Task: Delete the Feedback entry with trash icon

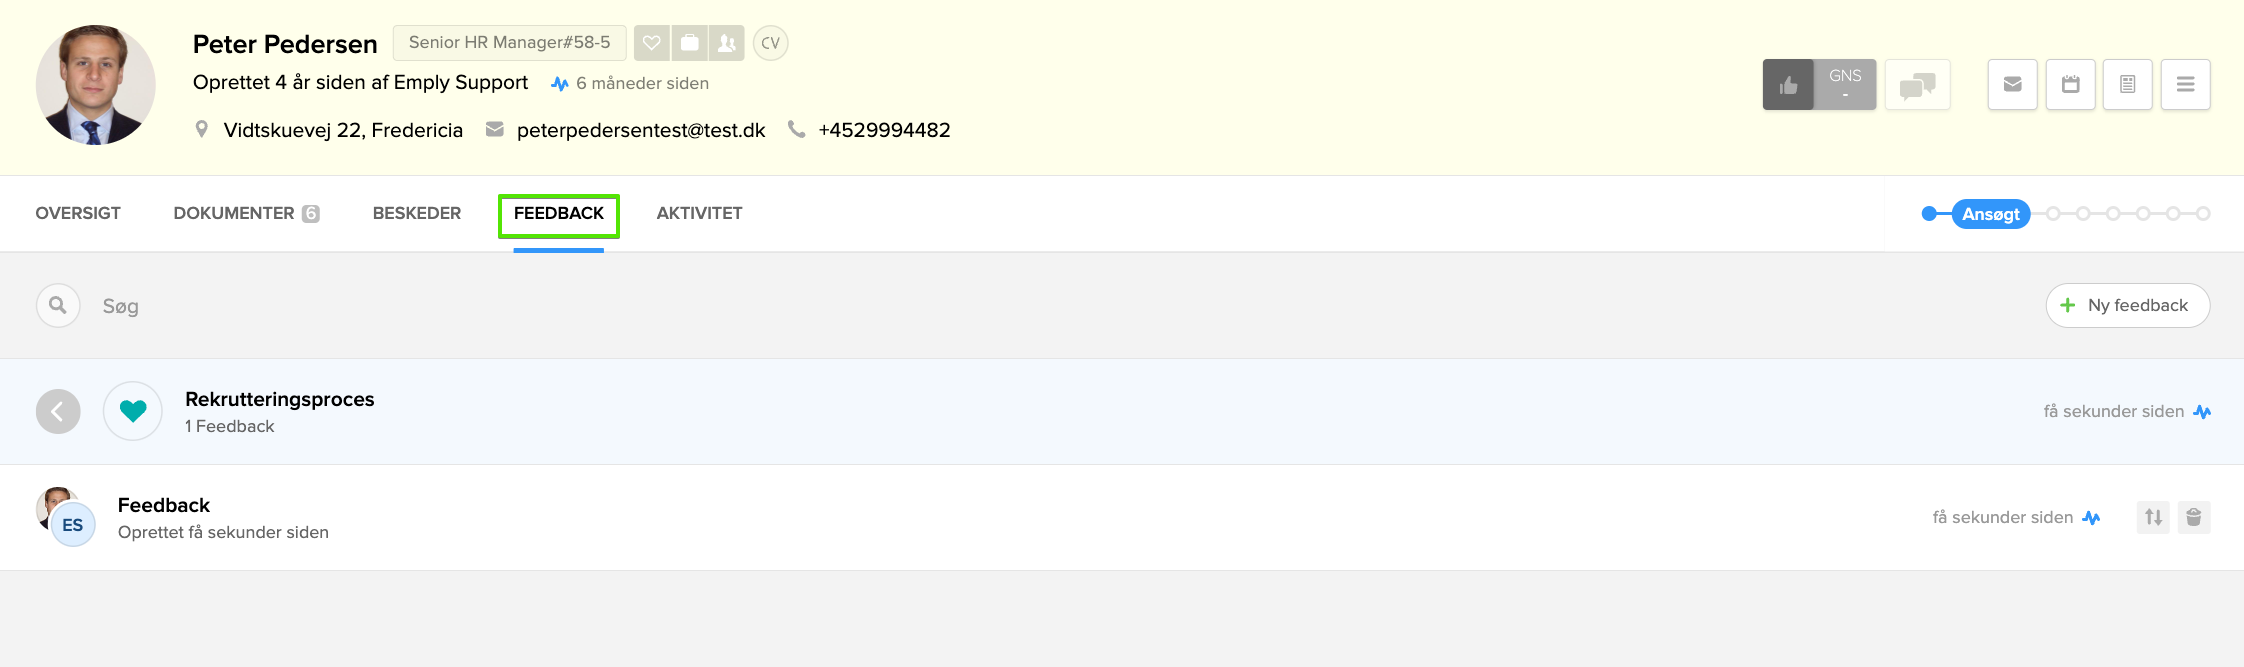Action: click(x=2193, y=517)
